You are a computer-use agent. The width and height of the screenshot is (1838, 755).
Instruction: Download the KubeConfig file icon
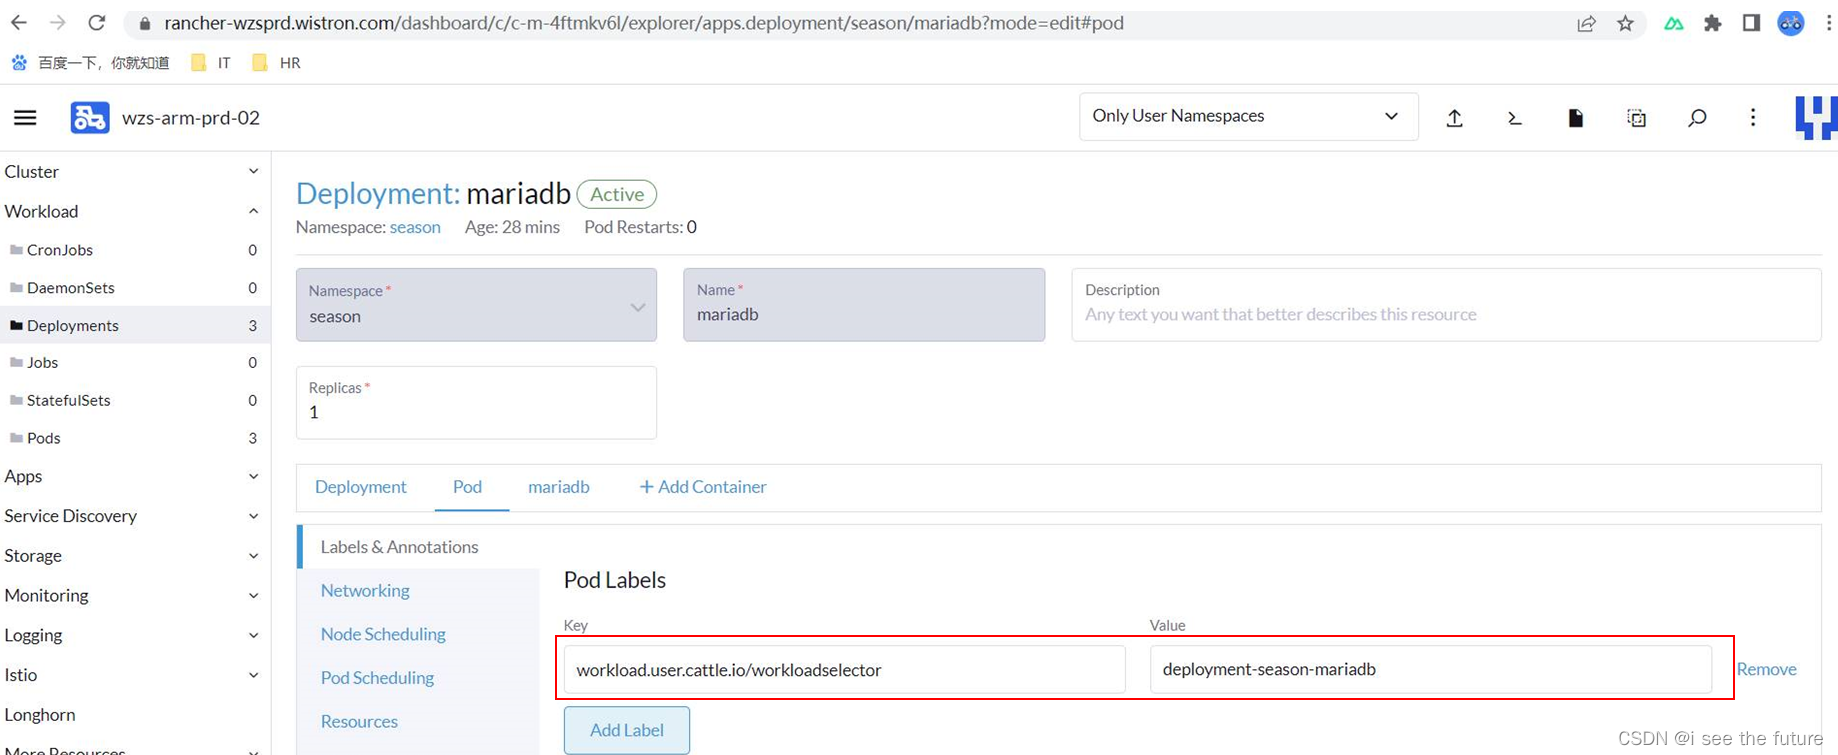click(1576, 118)
